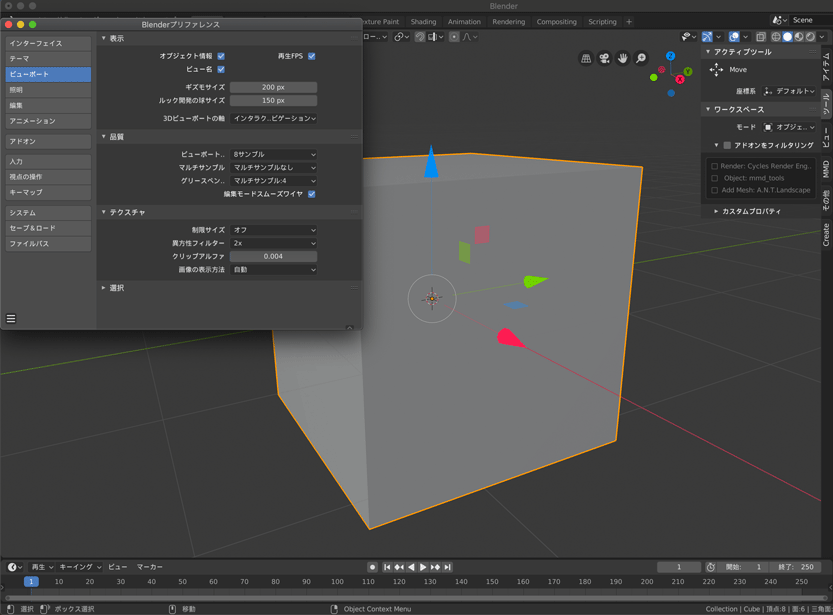Toggle viewport gizmo visibility button
The image size is (833, 615).
click(x=707, y=37)
